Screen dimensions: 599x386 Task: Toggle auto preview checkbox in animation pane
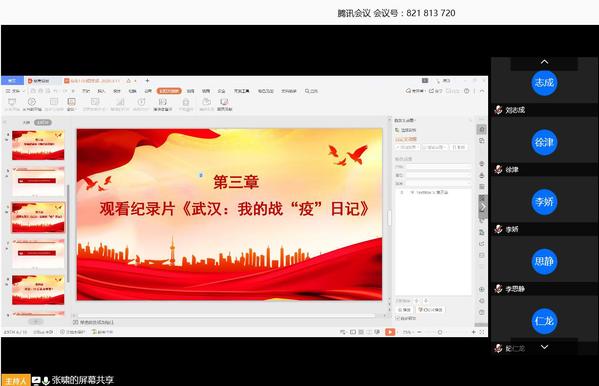pos(398,318)
